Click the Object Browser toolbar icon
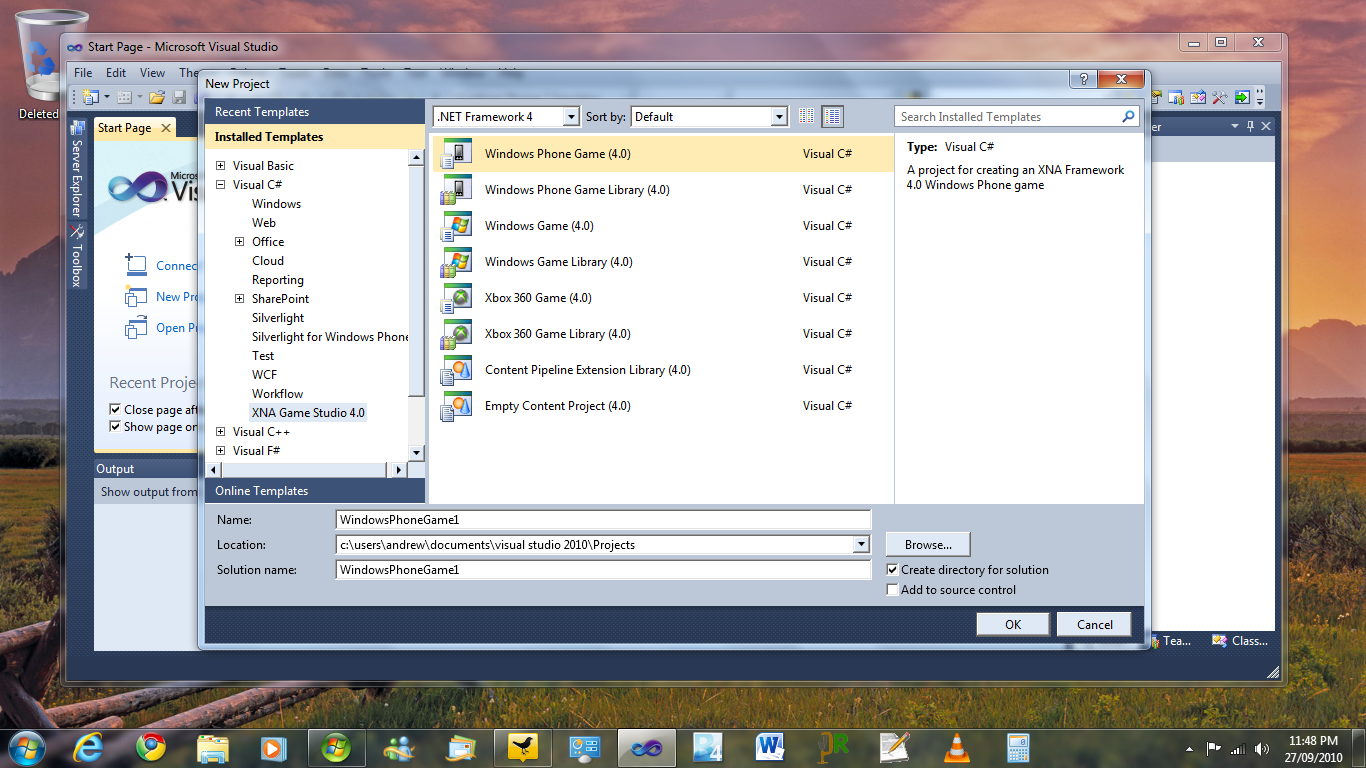The width and height of the screenshot is (1366, 768). pyautogui.click(x=1198, y=97)
